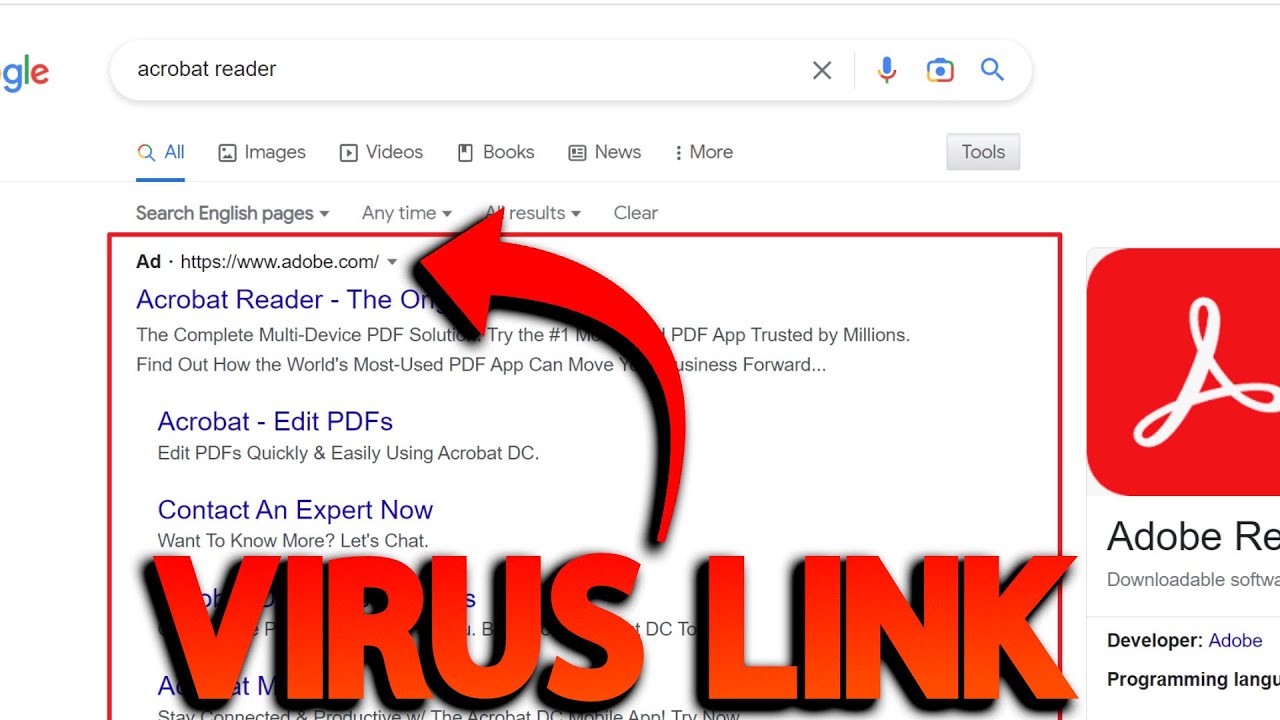Open search by image camera icon

coord(940,70)
